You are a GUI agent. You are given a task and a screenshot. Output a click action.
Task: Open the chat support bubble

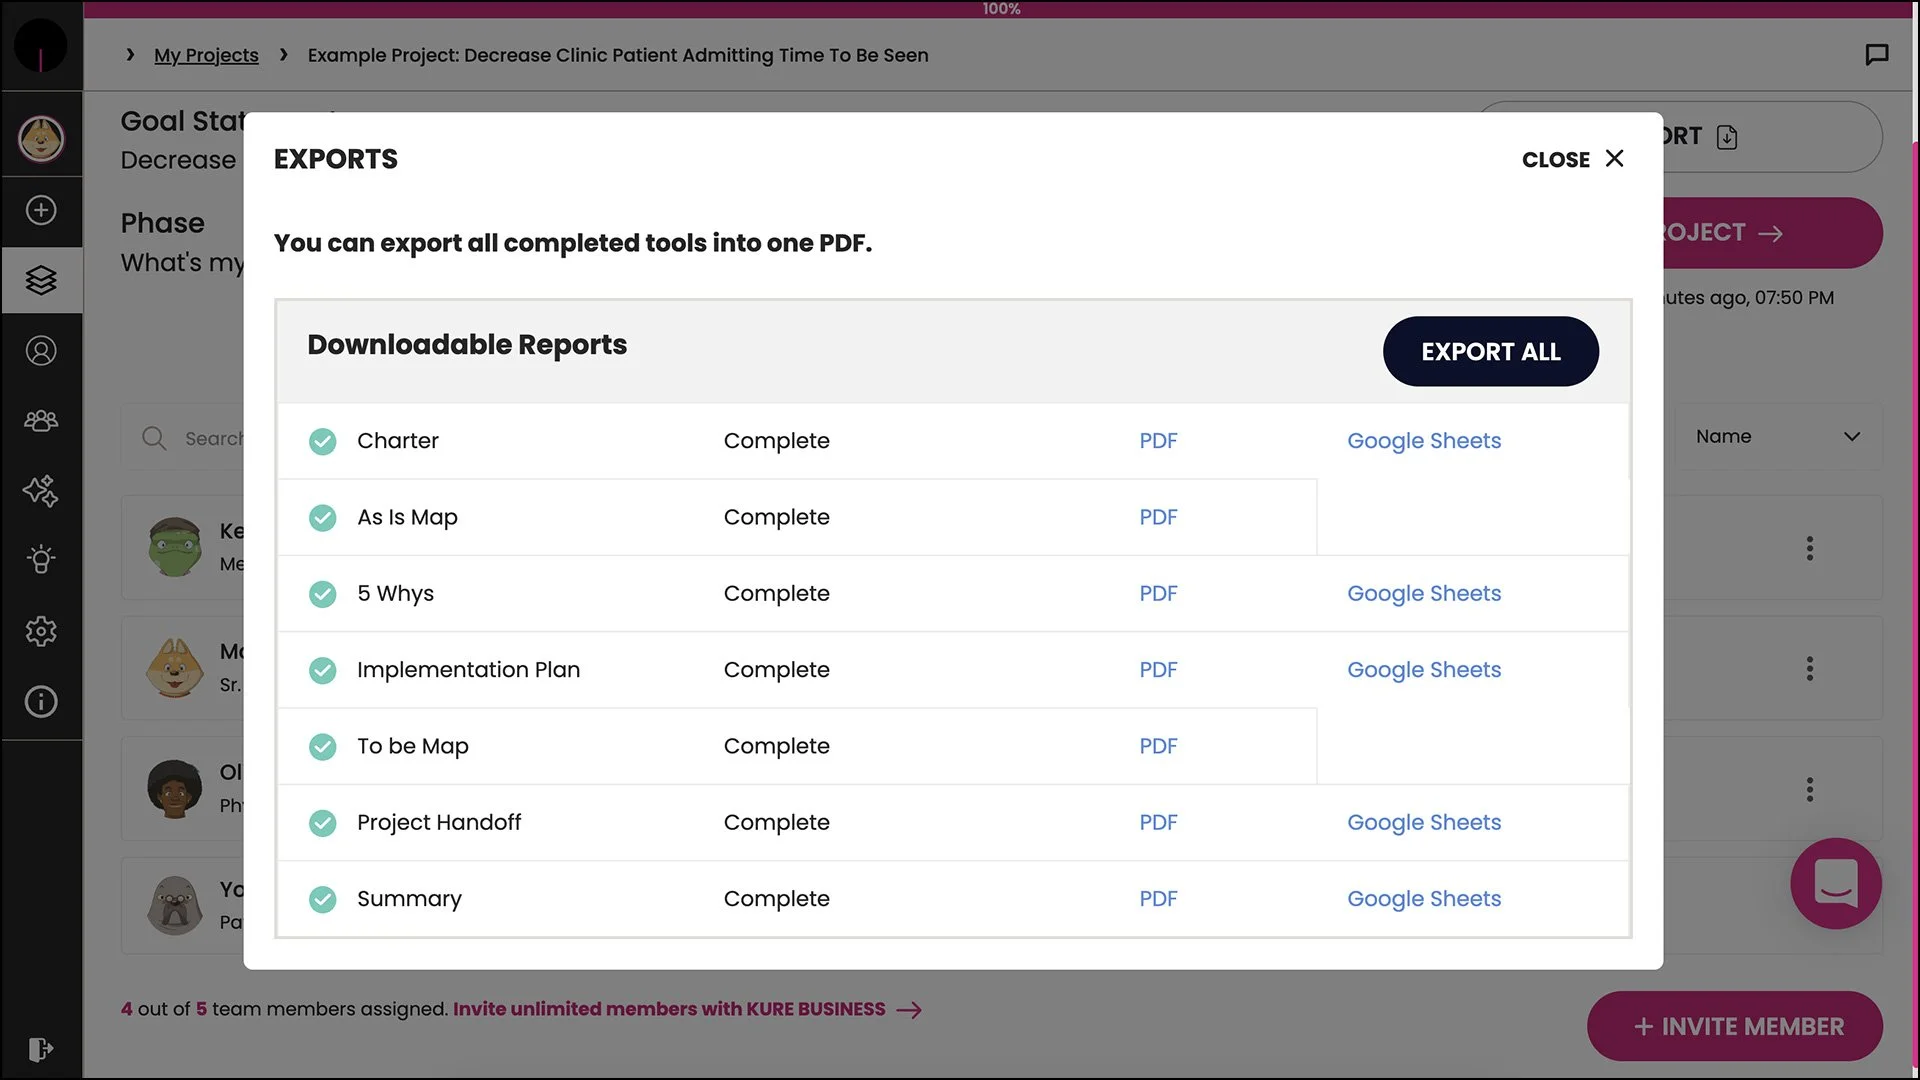(x=1835, y=883)
